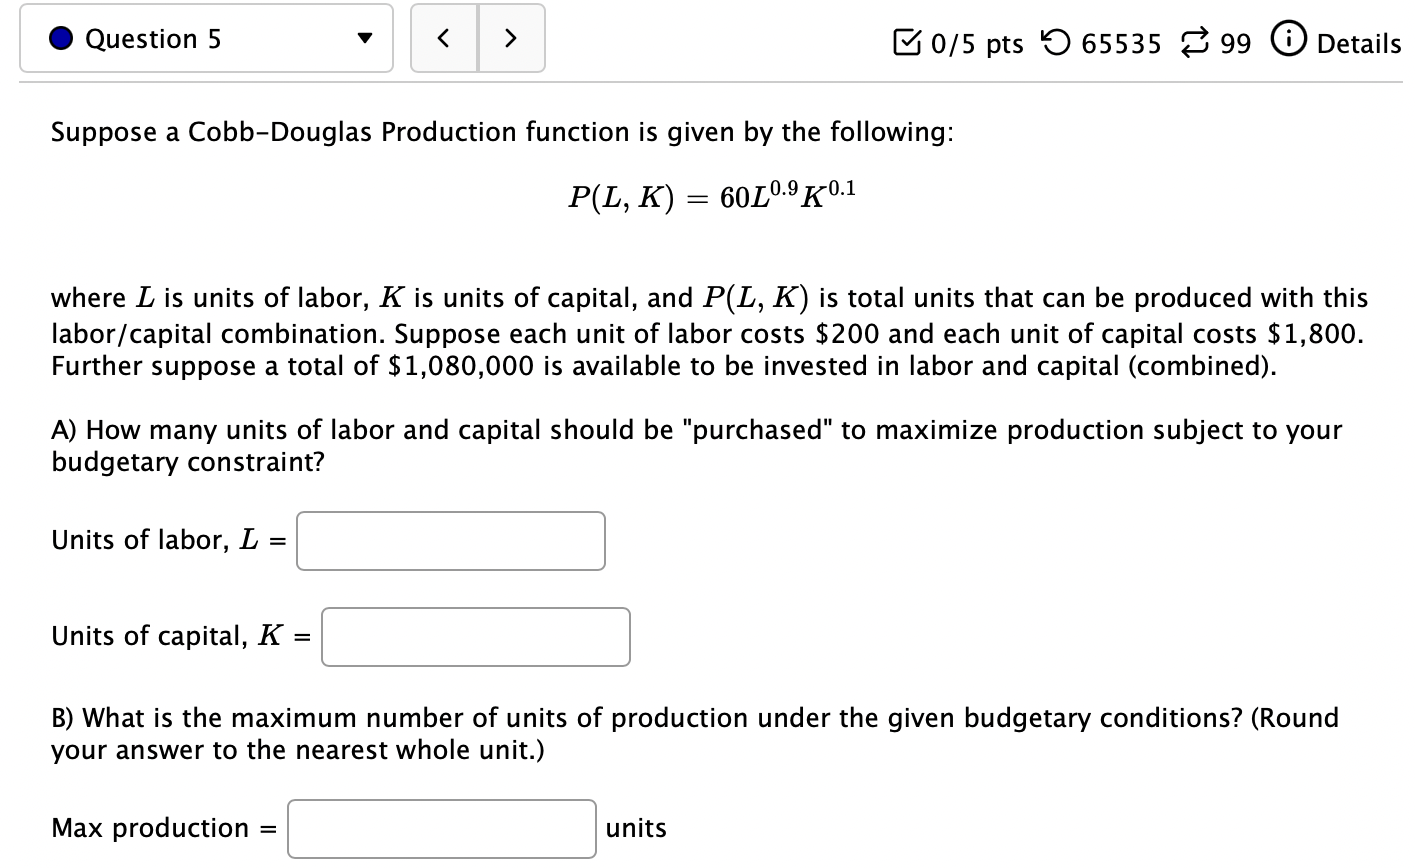Toggle the score checkbox near the points display
1415x868 pixels.
[905, 42]
